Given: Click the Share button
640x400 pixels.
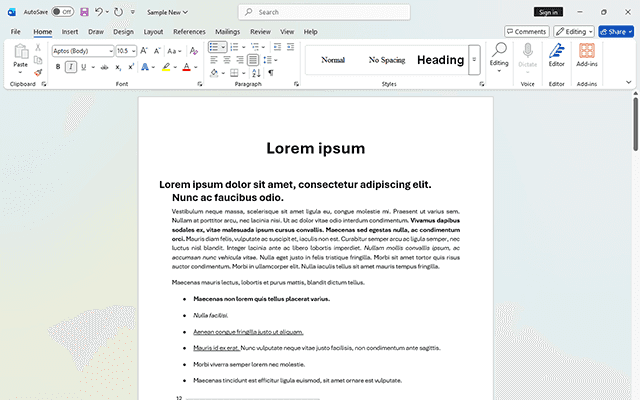Looking at the screenshot, I should [616, 31].
